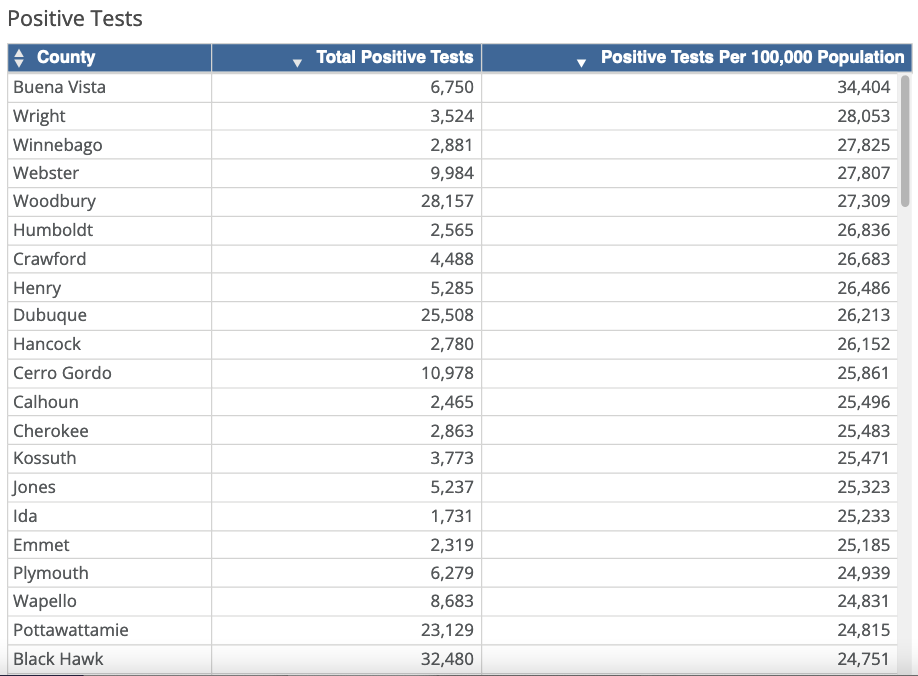Click the table's vertical scrollbar thumb
918x676 pixels.
(905, 141)
